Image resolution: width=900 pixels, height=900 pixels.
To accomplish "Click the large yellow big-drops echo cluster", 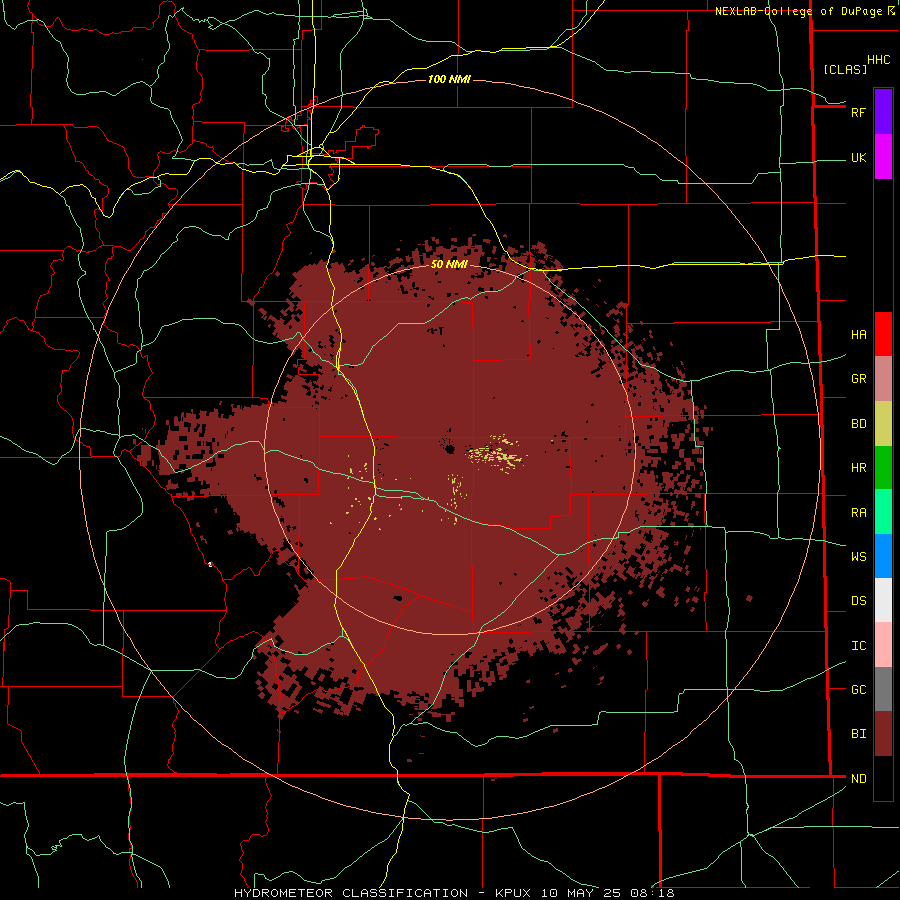I will click(495, 455).
